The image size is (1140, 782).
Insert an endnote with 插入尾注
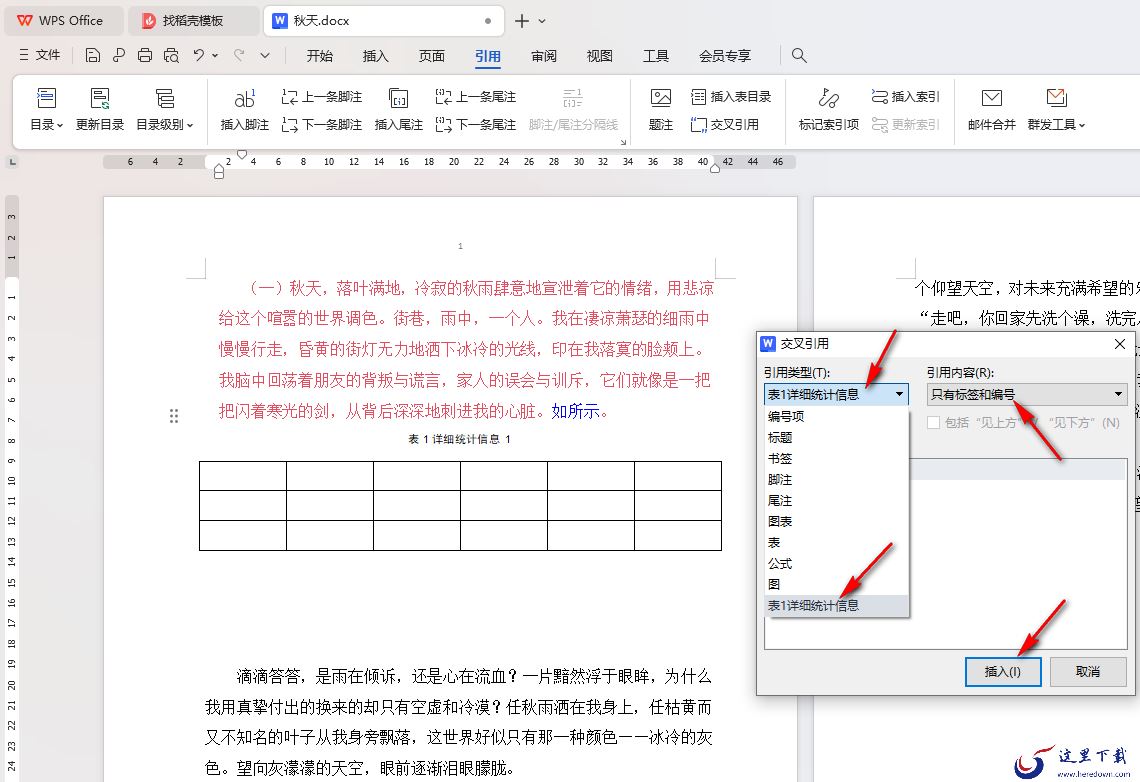point(398,109)
